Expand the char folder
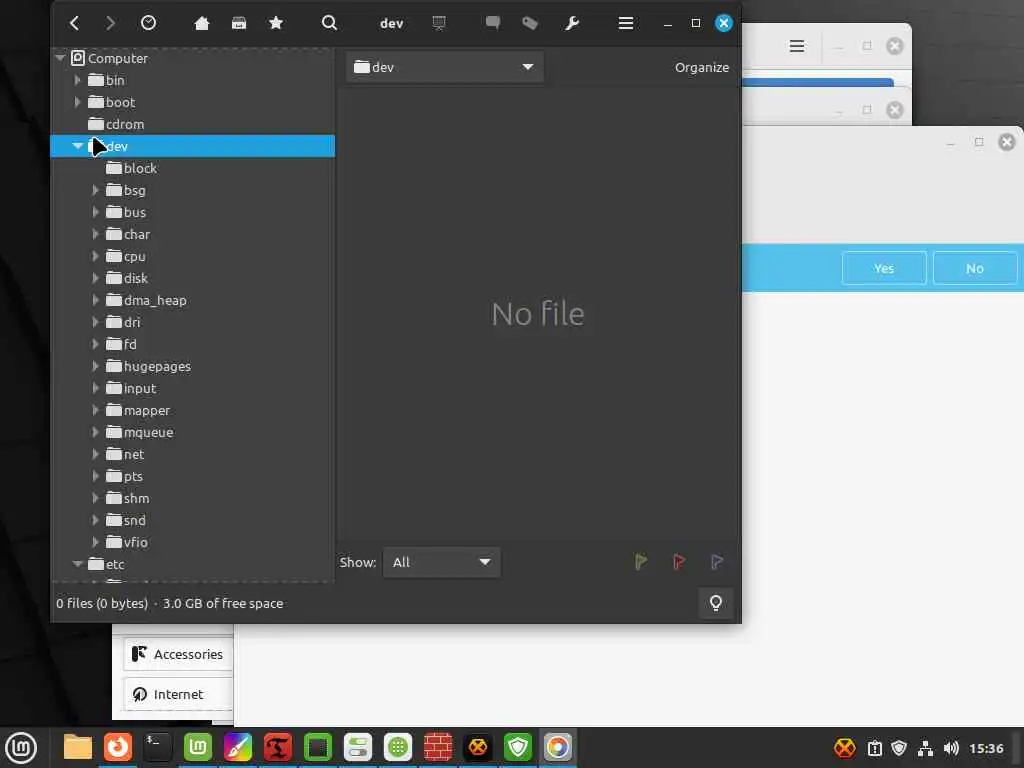 95,234
